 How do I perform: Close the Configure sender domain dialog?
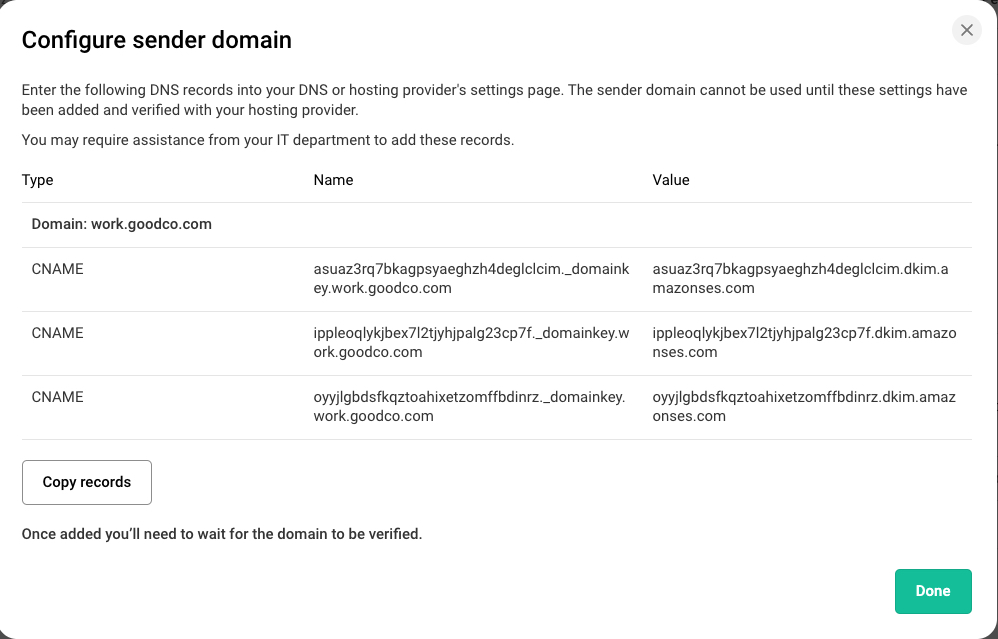pos(966,30)
